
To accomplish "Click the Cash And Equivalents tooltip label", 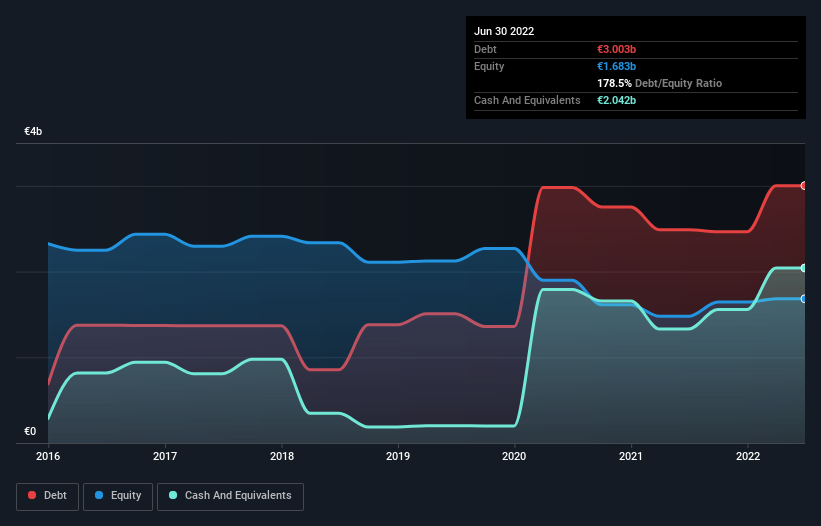I will point(527,100).
